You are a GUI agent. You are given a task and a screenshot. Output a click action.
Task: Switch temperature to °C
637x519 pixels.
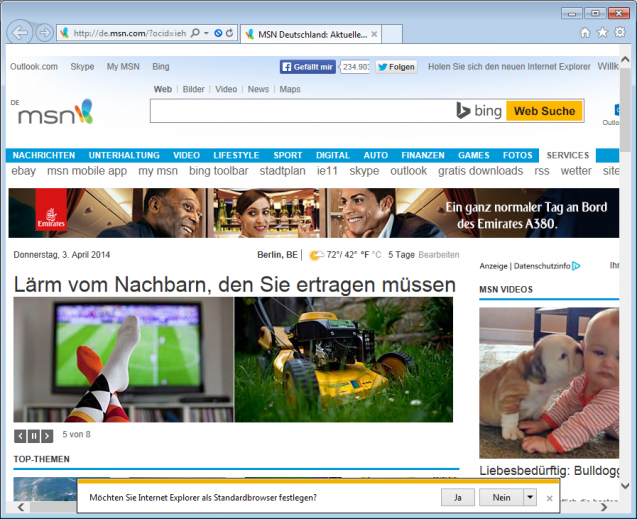(377, 255)
